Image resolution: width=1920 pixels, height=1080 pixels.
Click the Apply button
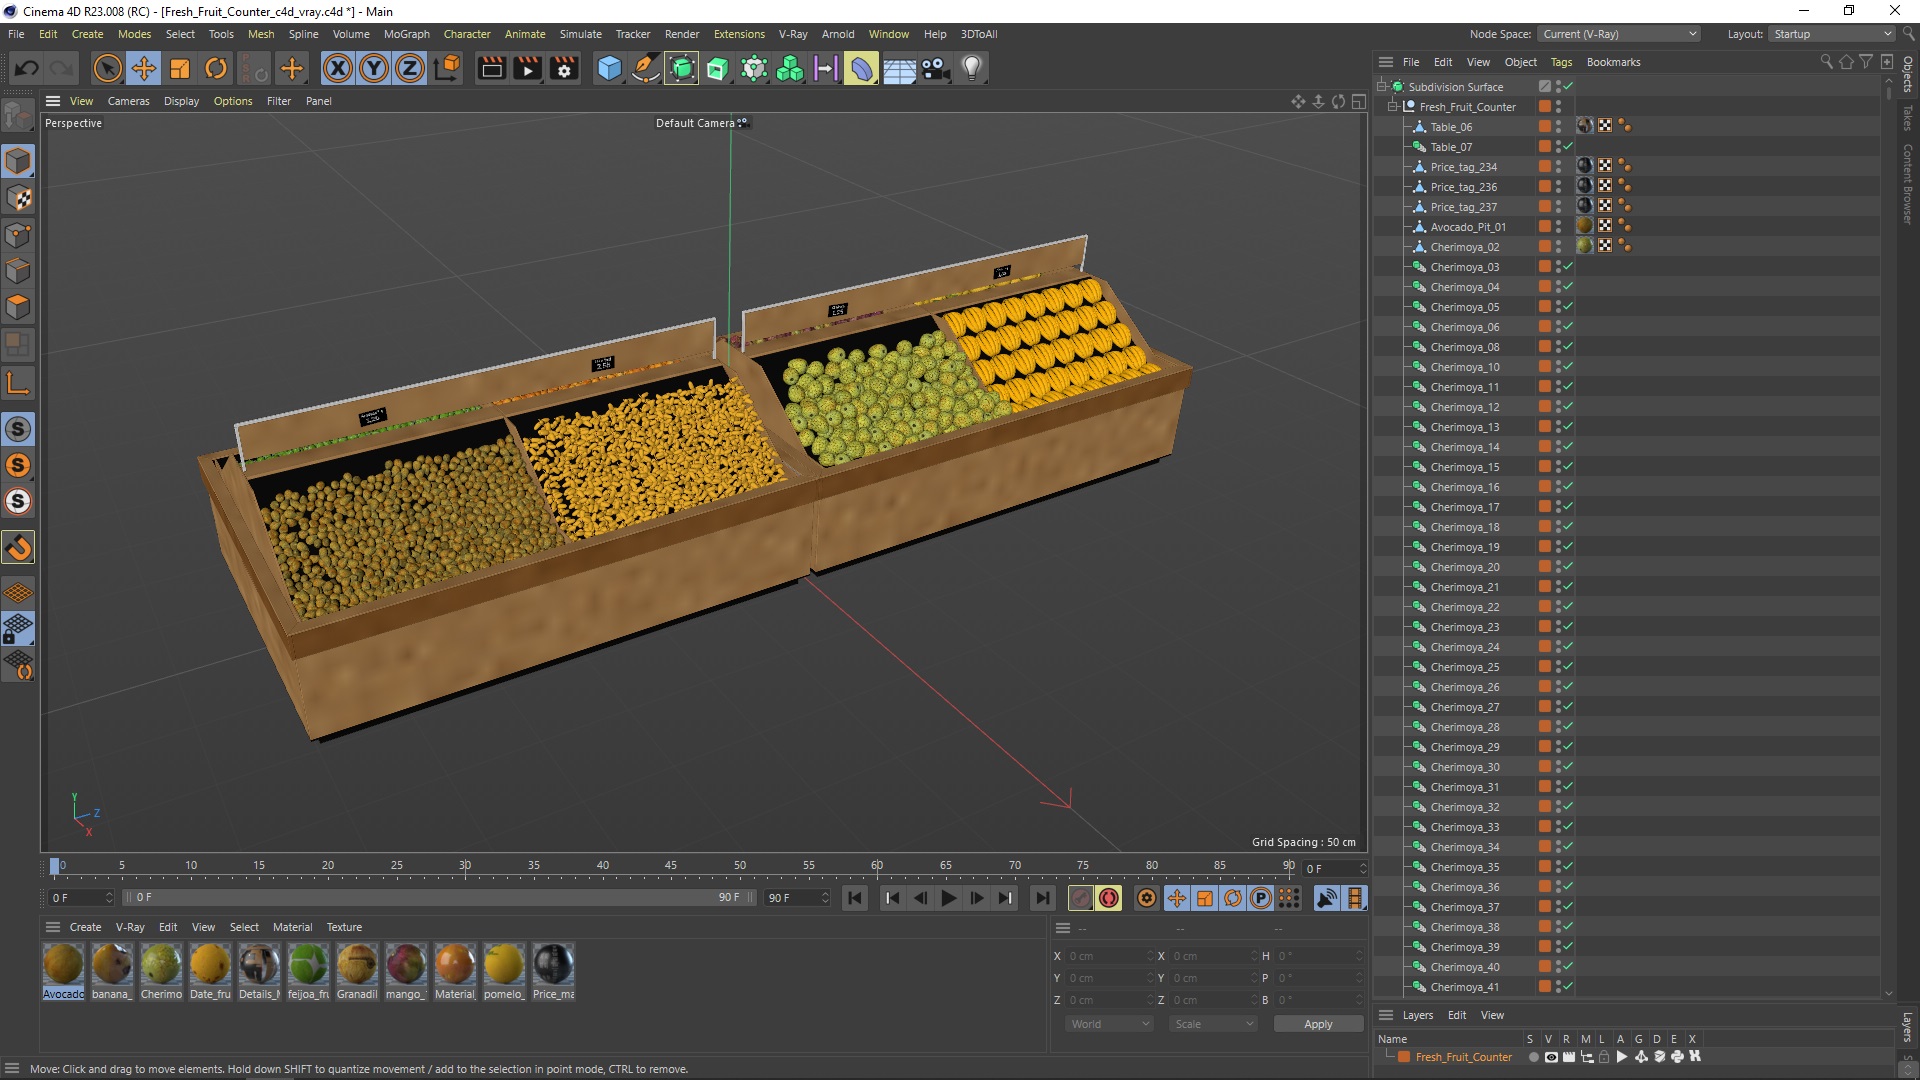1318,1024
